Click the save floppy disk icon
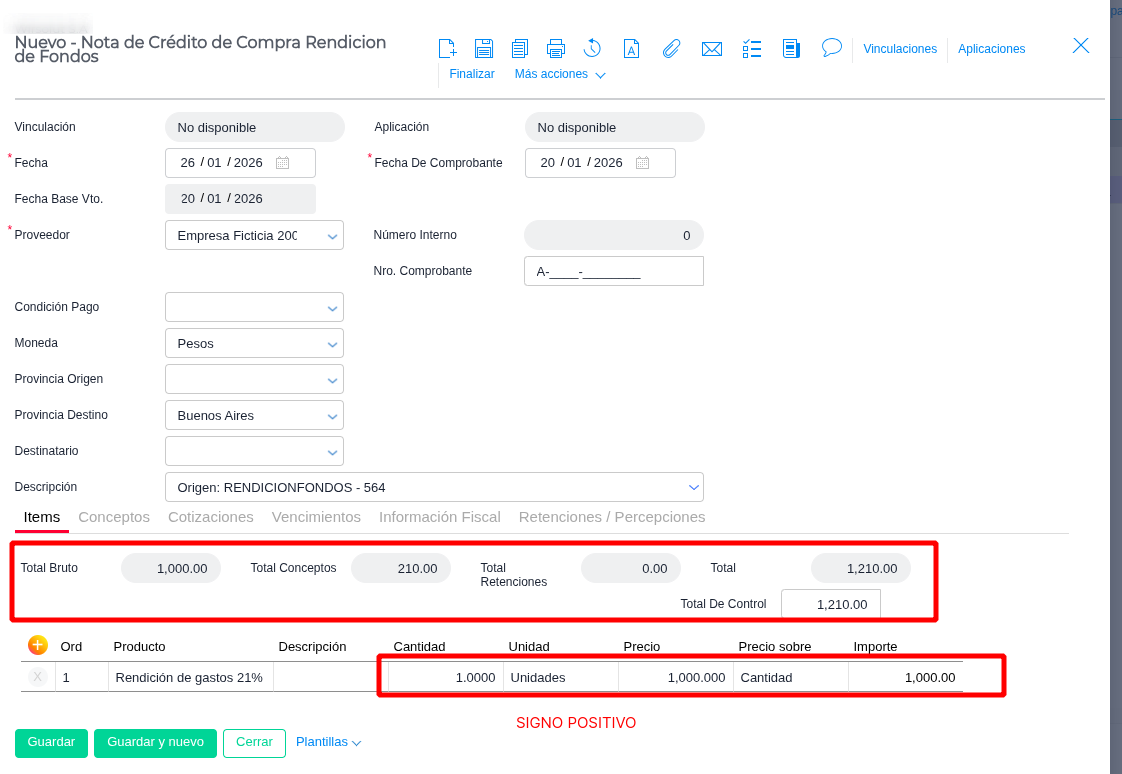The height and width of the screenshot is (774, 1122). (484, 48)
